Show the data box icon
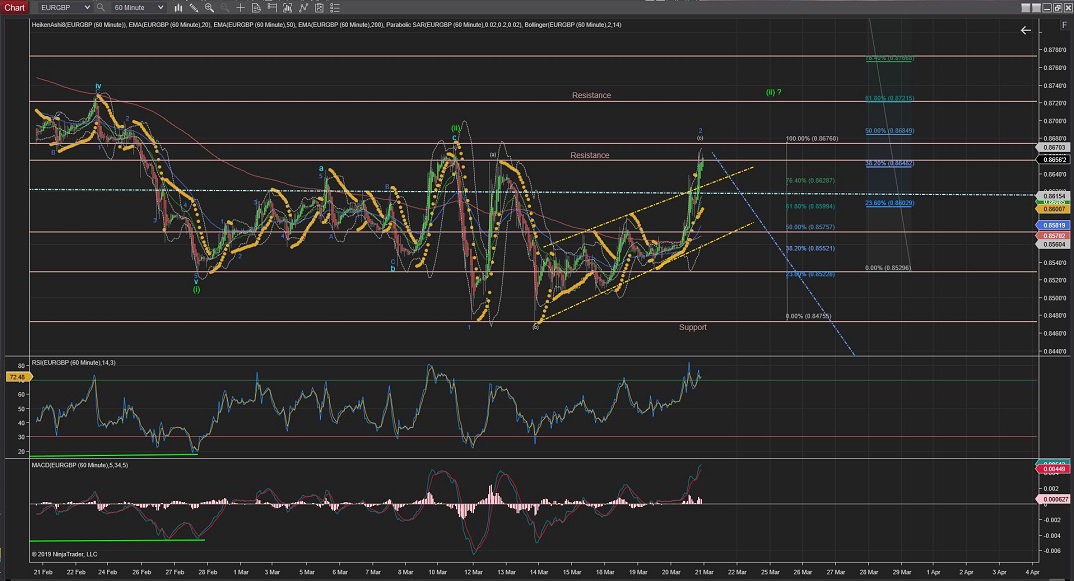The height and width of the screenshot is (581, 1074). (x=256, y=8)
